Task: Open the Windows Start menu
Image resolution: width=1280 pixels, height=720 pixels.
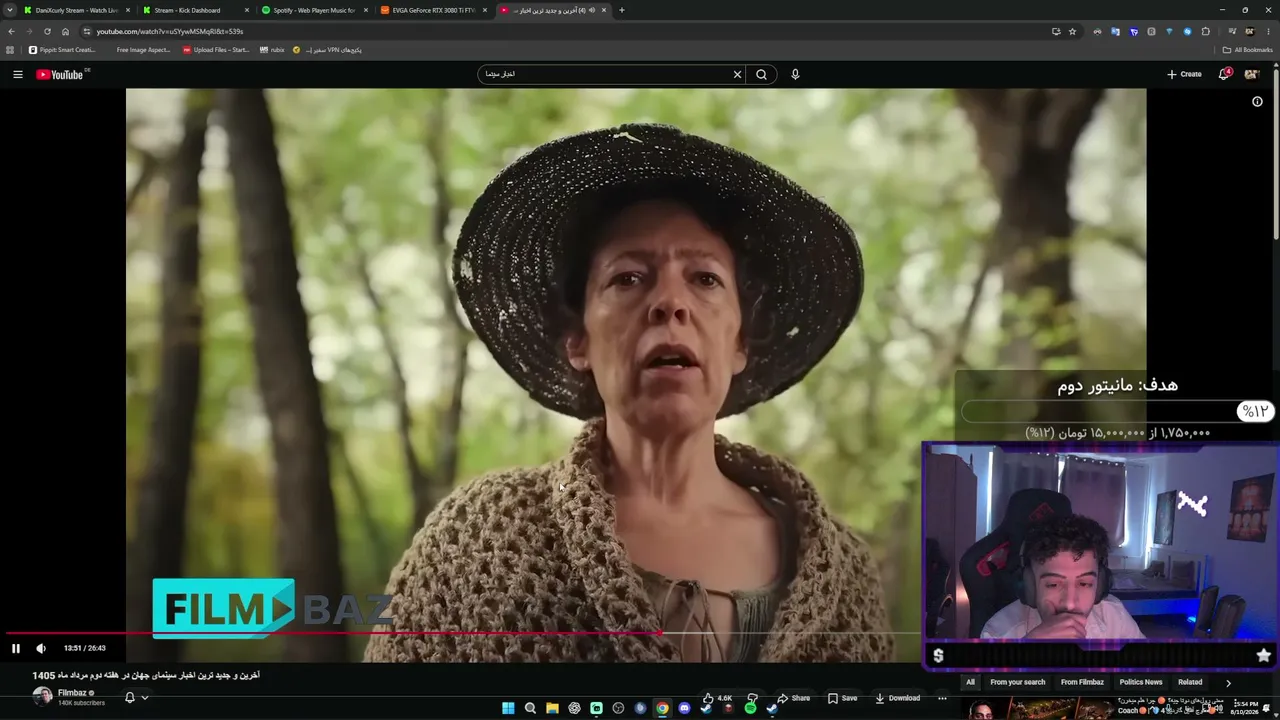Action: (x=508, y=709)
